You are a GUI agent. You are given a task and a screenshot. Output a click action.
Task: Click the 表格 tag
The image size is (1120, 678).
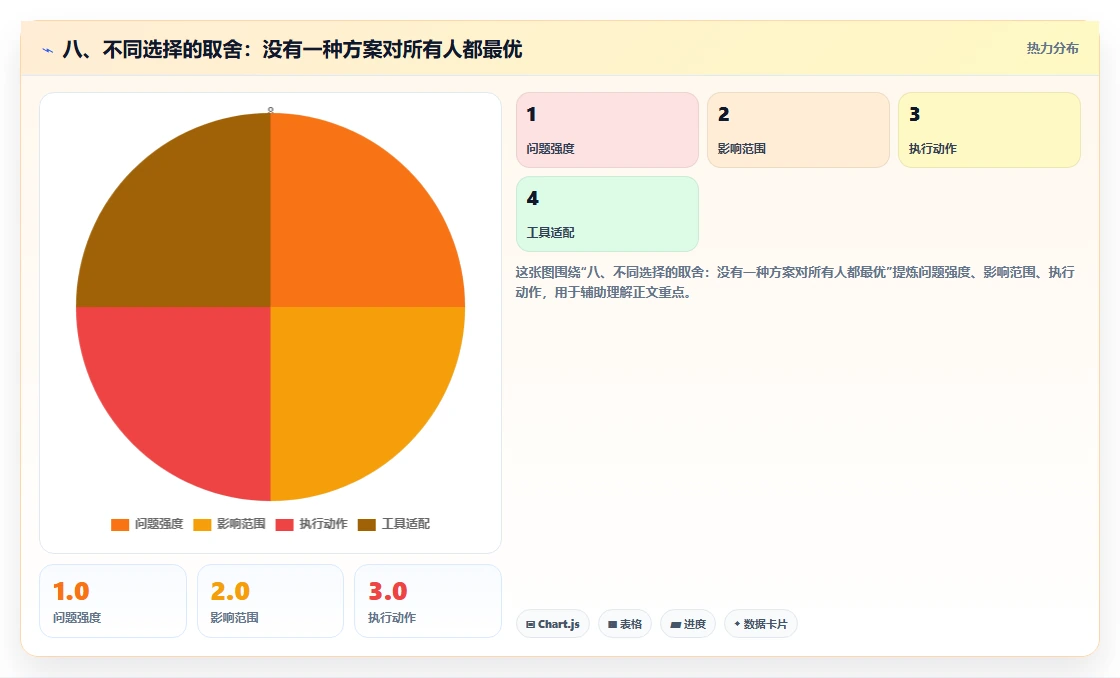pos(625,624)
